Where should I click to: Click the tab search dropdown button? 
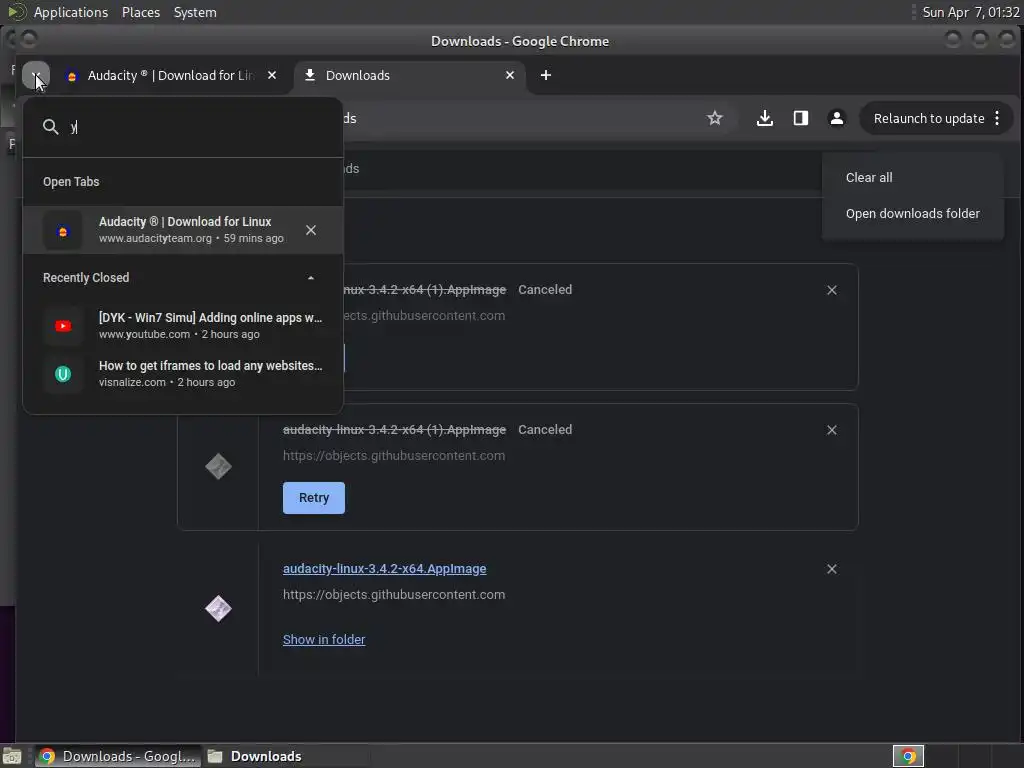point(36,75)
